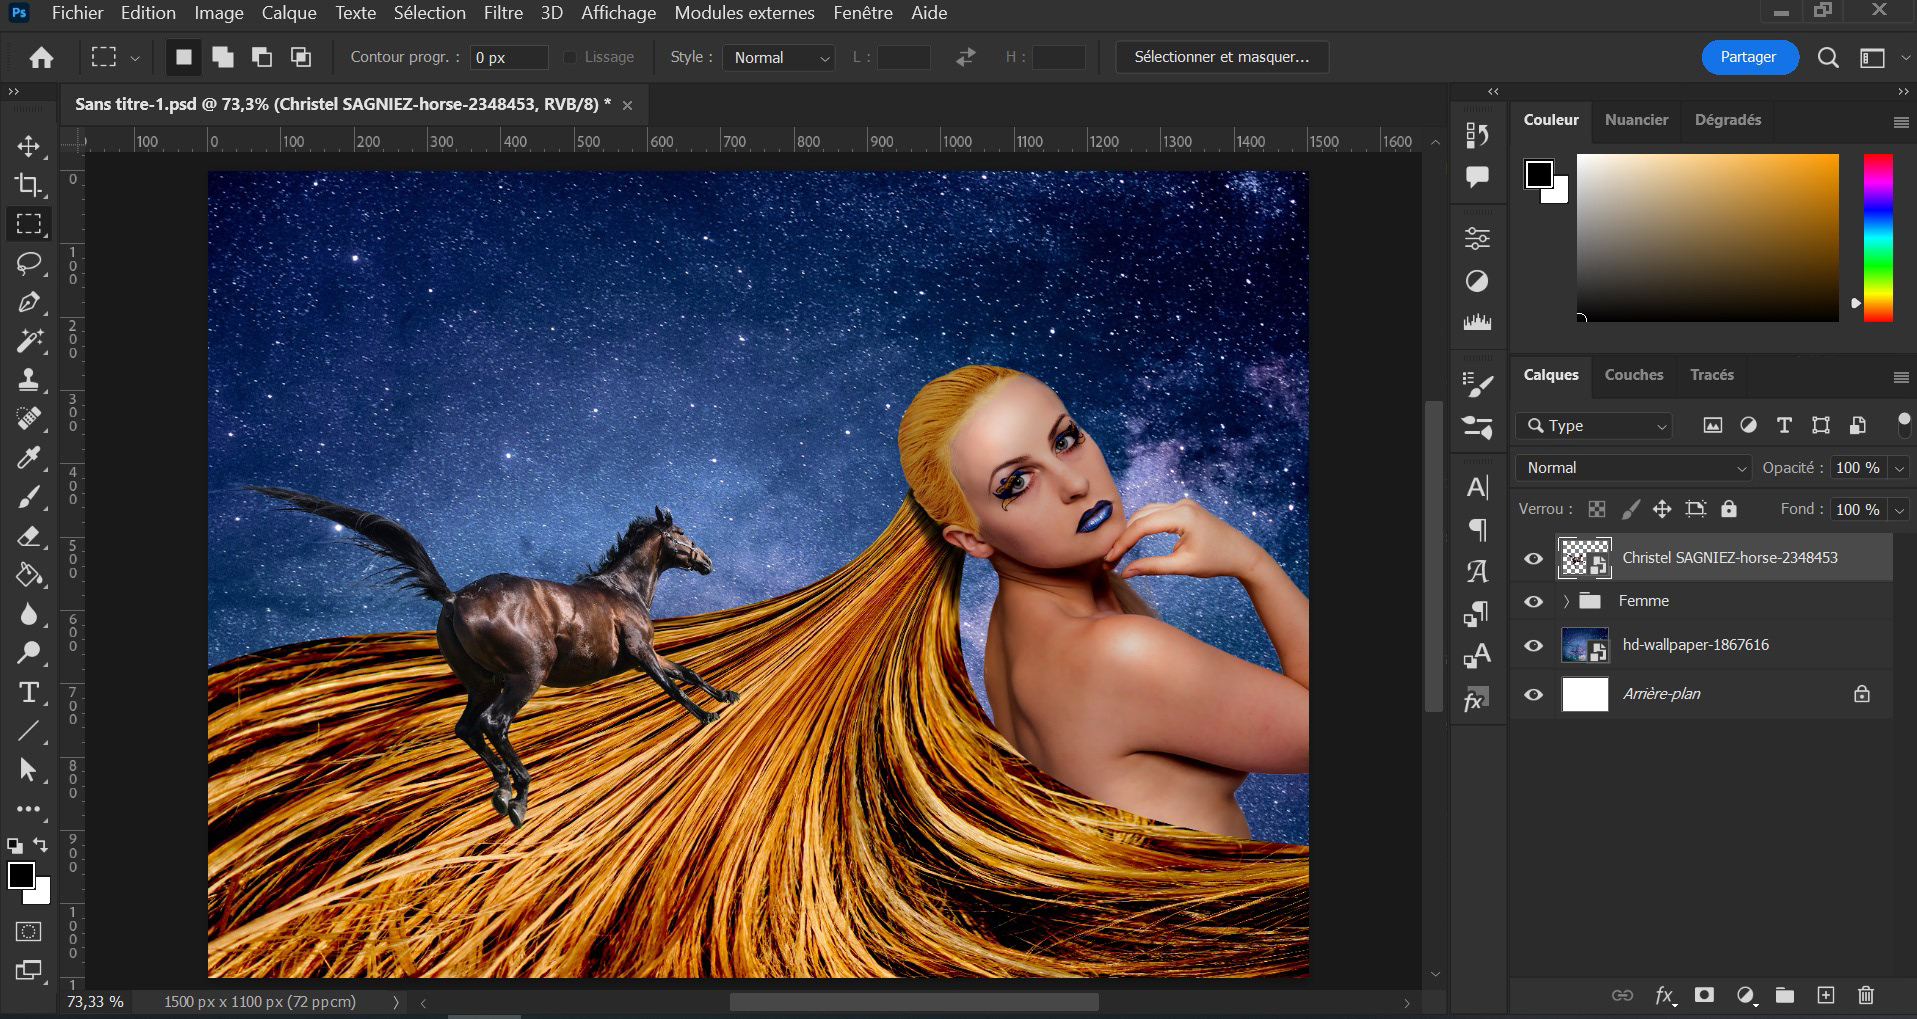
Task: Select the Line tool
Action: pyautogui.click(x=29, y=731)
